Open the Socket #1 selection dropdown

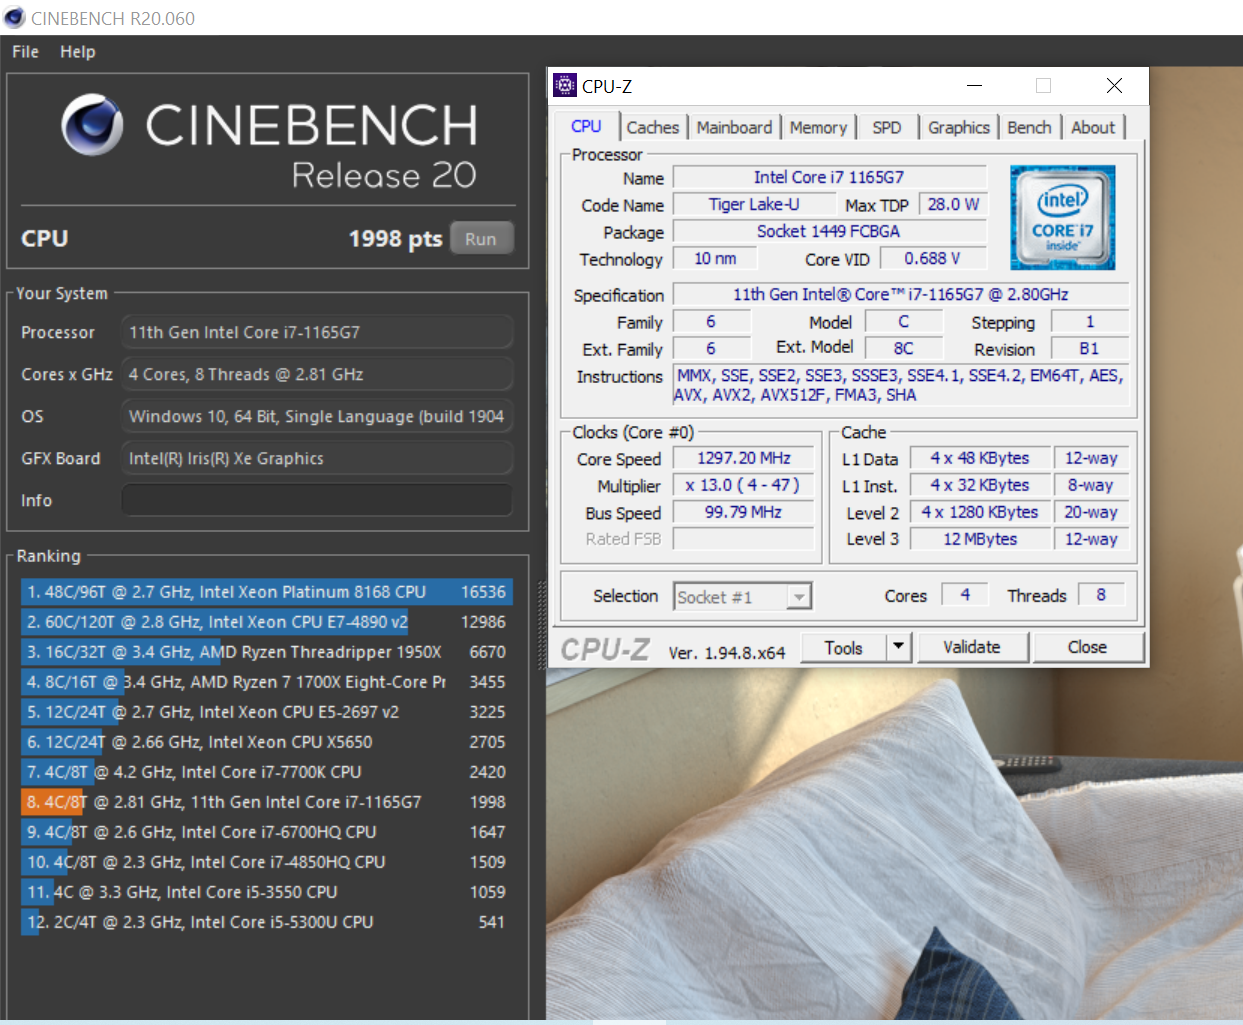coord(742,597)
